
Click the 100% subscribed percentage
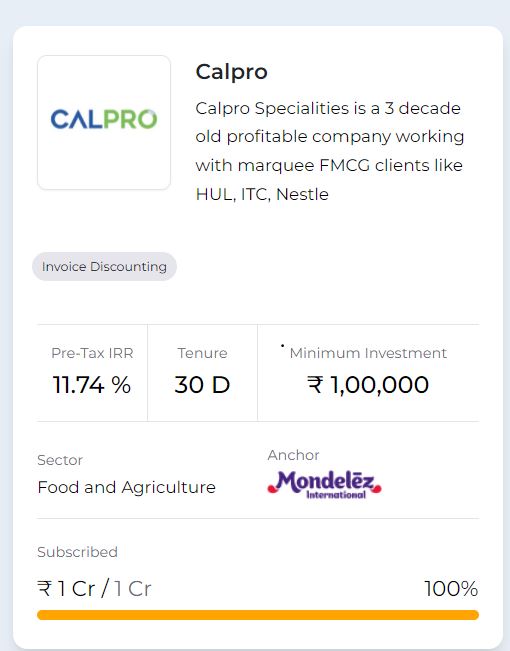coord(451,588)
